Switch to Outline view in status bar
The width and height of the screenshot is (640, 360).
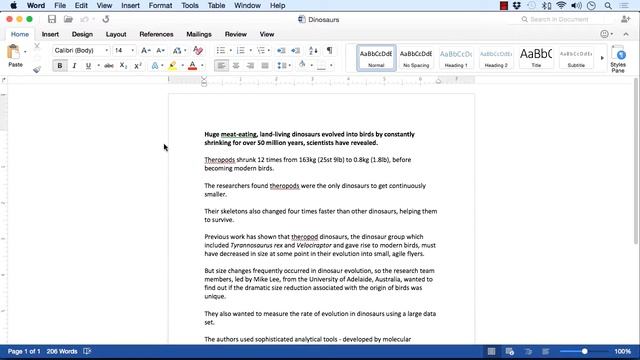528,351
